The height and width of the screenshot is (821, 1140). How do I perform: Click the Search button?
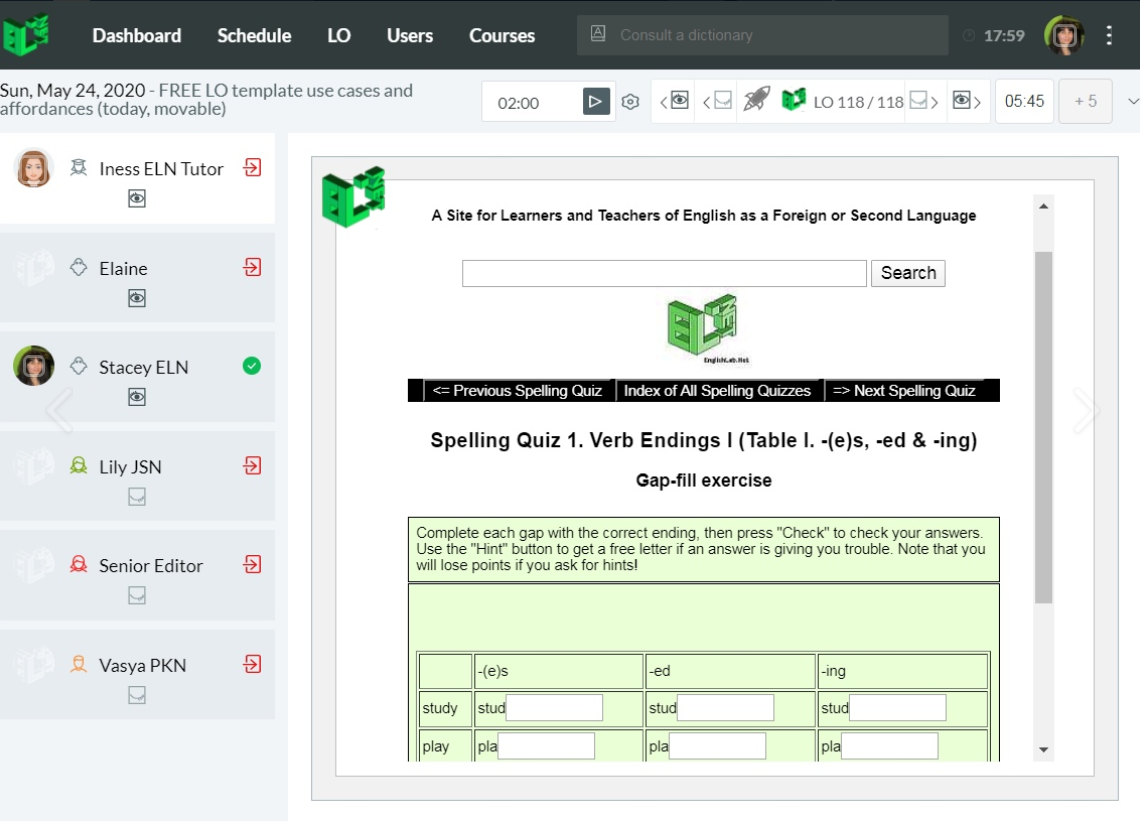pos(908,273)
